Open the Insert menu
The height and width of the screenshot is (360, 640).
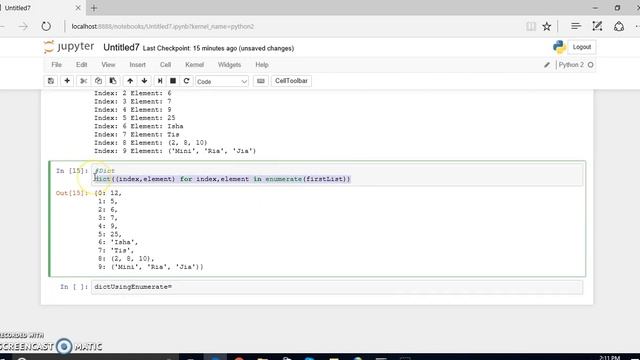pyautogui.click(x=138, y=65)
